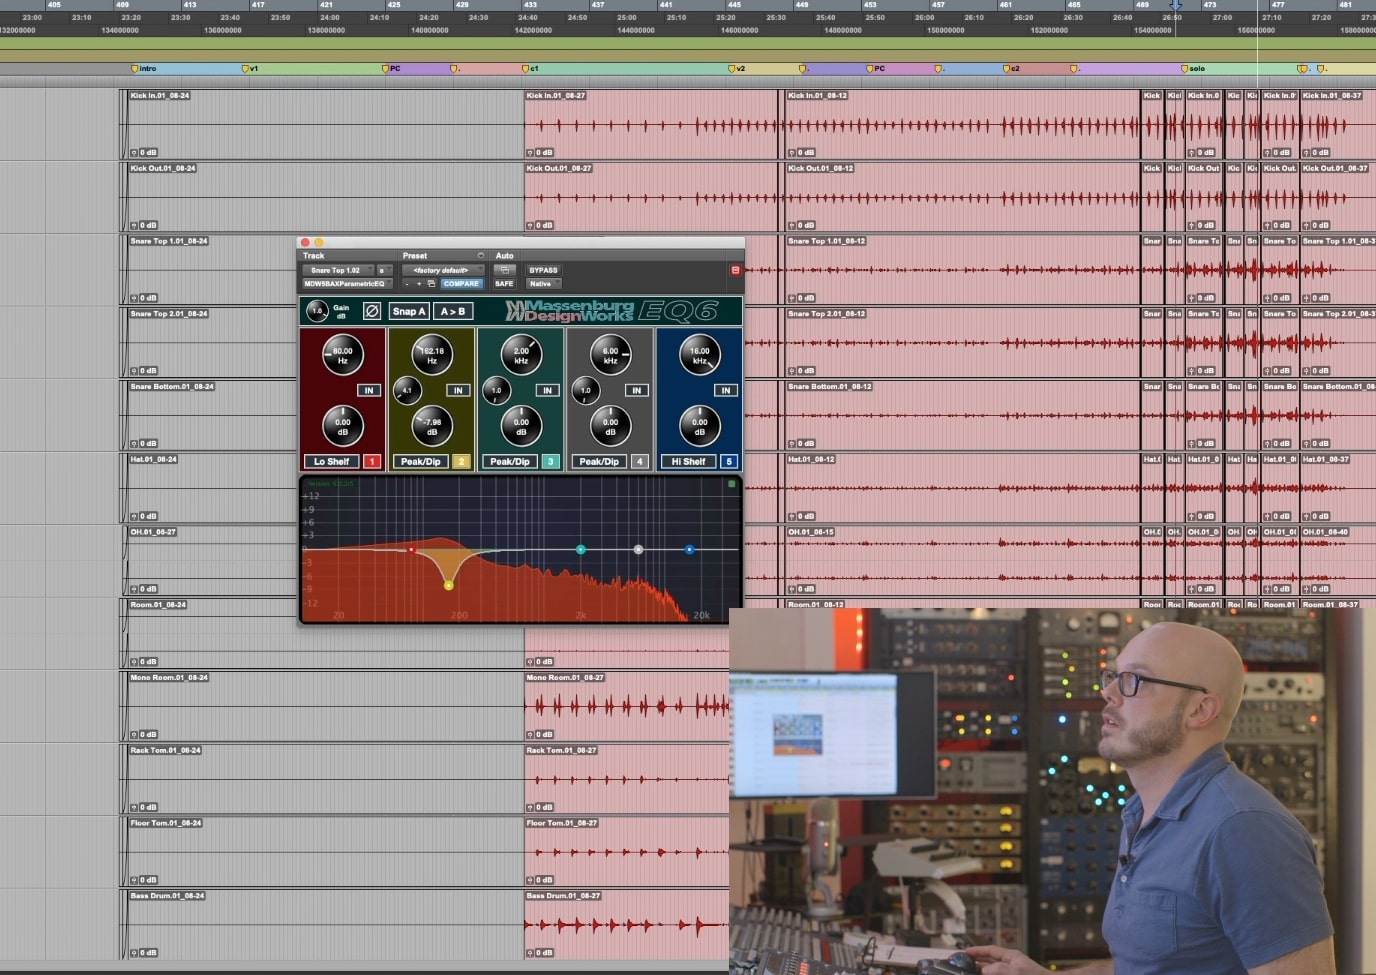Click the Snap A button
The width and height of the screenshot is (1376, 975).
click(409, 311)
